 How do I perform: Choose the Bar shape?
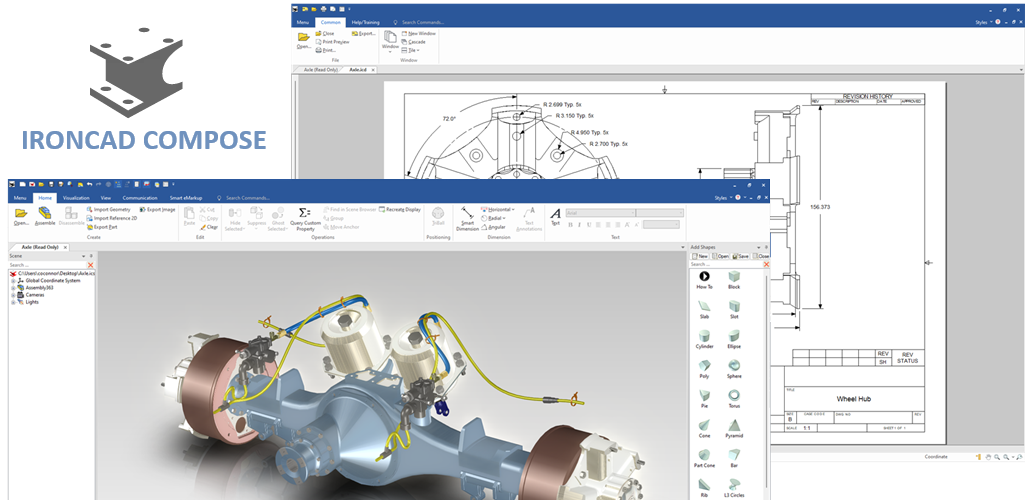(734, 458)
